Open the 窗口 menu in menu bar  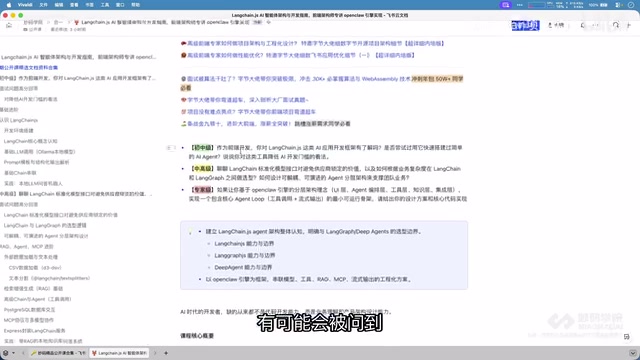tap(120, 5)
